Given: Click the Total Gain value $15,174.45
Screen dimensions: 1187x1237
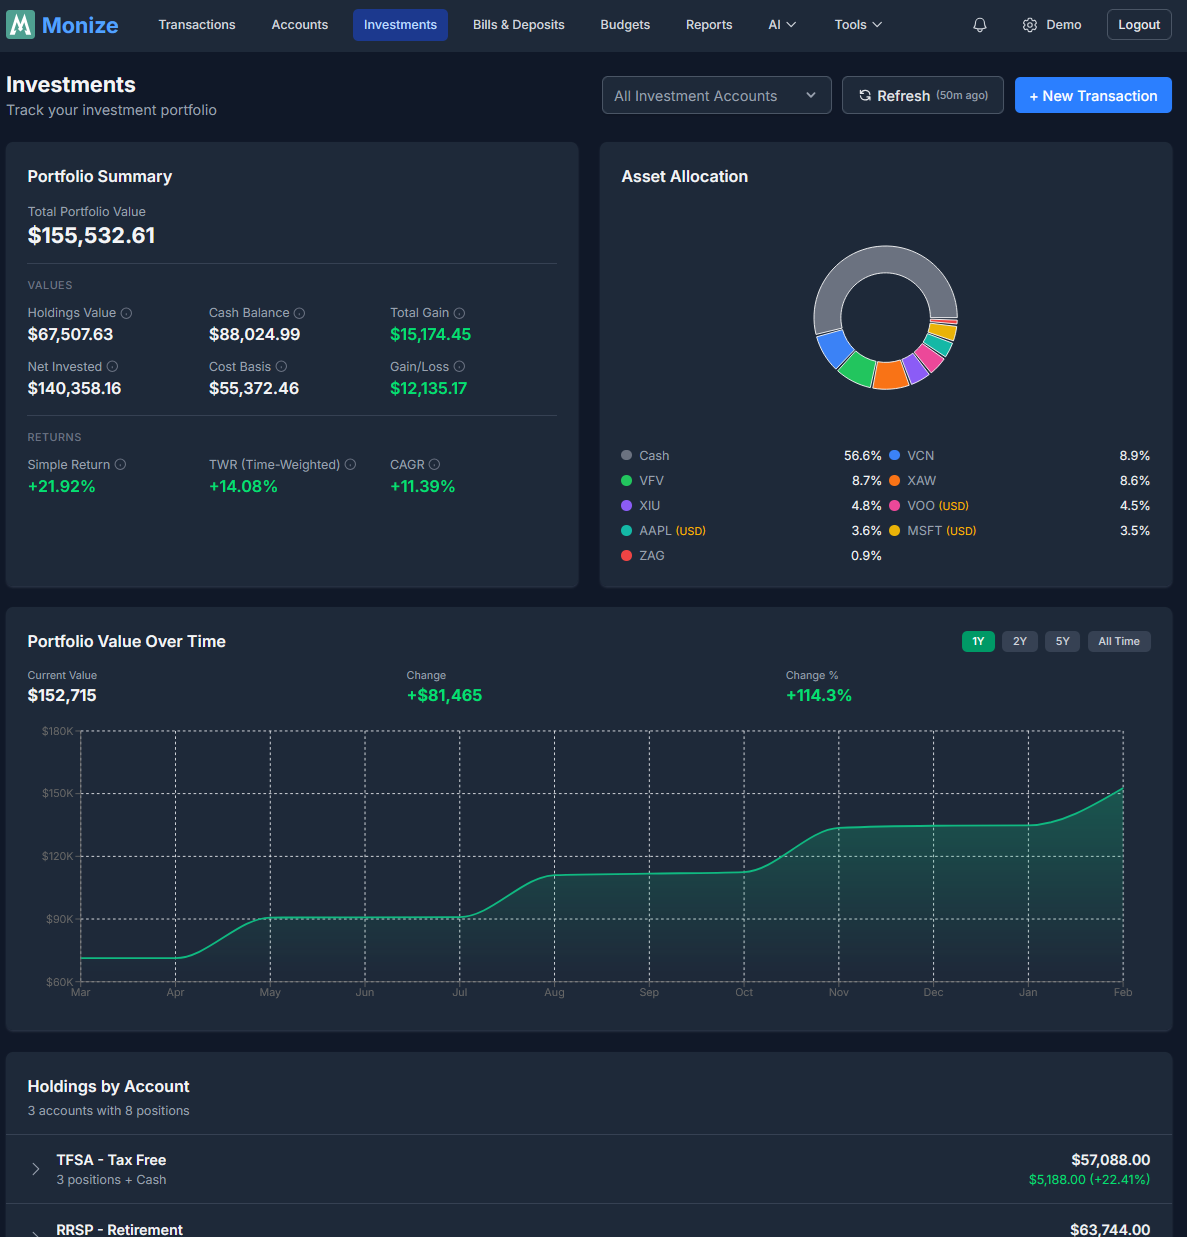Looking at the screenshot, I should pyautogui.click(x=430, y=334).
